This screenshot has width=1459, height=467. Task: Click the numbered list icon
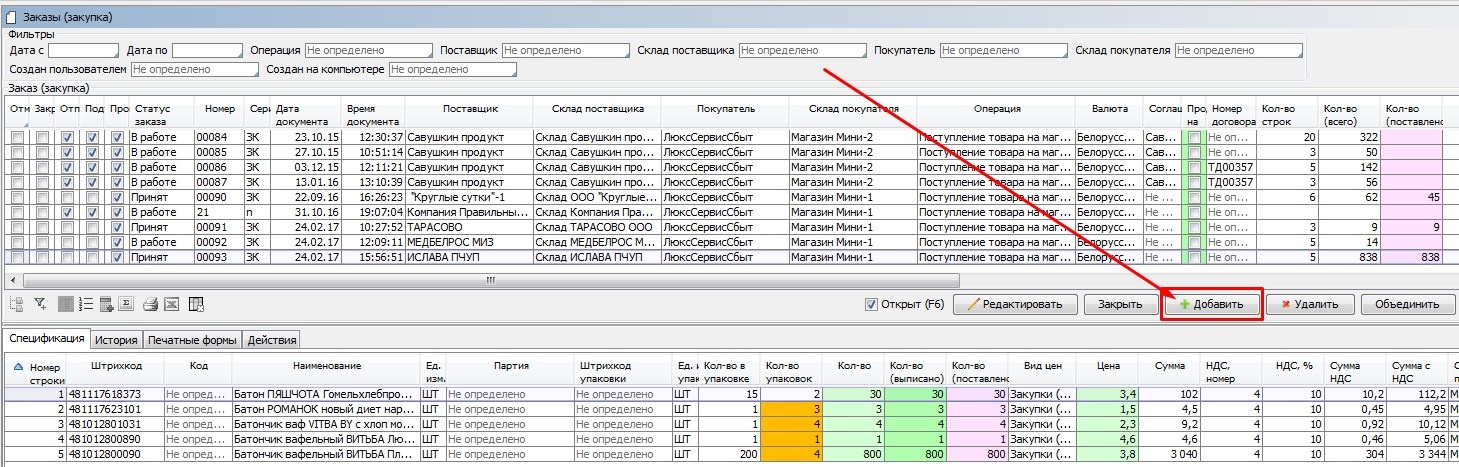click(86, 305)
